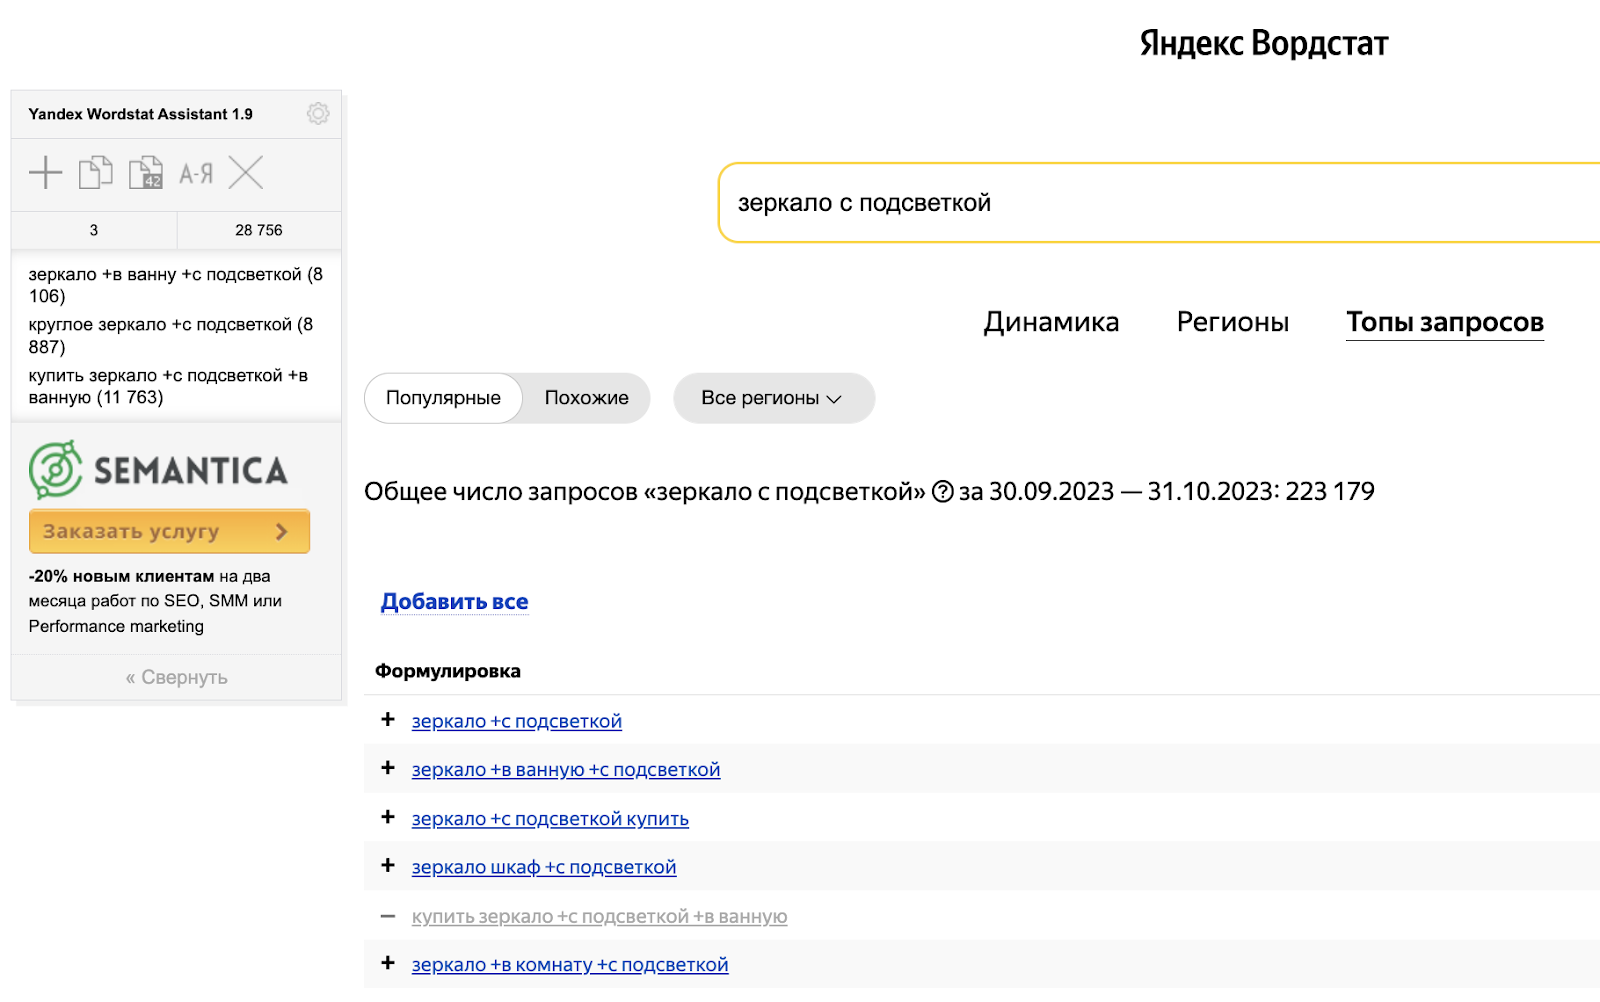This screenshot has height=1002, width=1600.
Task: Copy phrases list icon in Assistant
Action: [96, 172]
